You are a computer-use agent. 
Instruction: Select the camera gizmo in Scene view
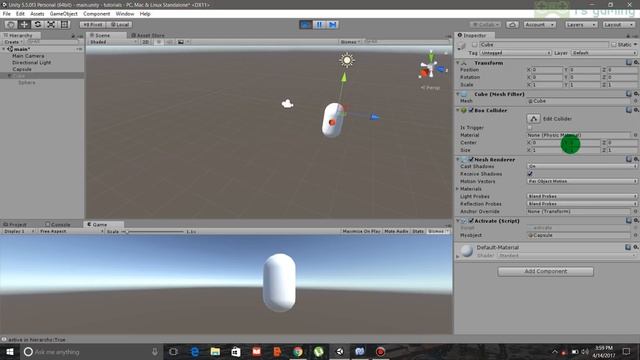click(x=287, y=104)
